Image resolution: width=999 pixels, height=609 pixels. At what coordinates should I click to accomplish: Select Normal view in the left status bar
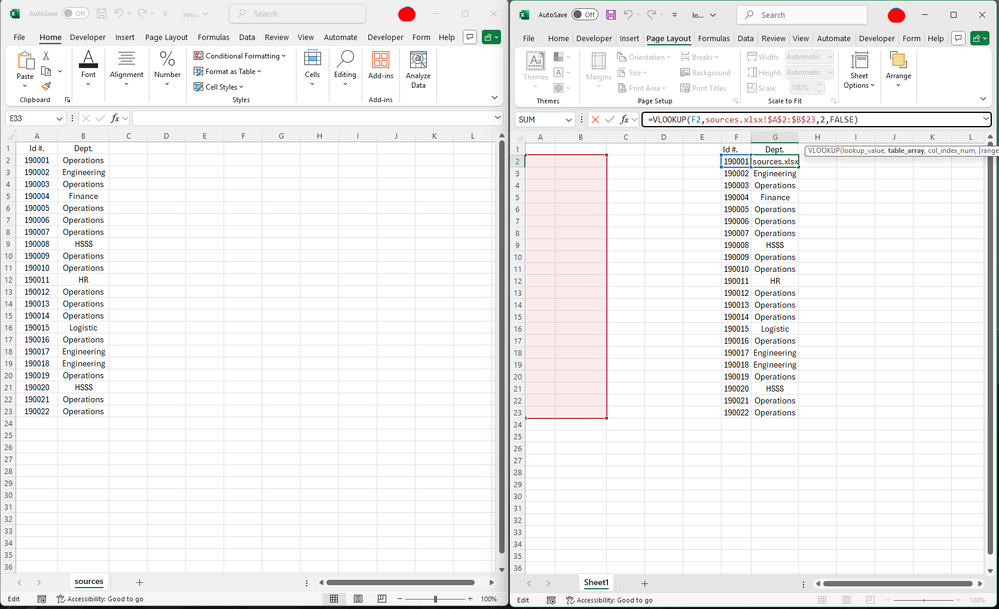(334, 599)
